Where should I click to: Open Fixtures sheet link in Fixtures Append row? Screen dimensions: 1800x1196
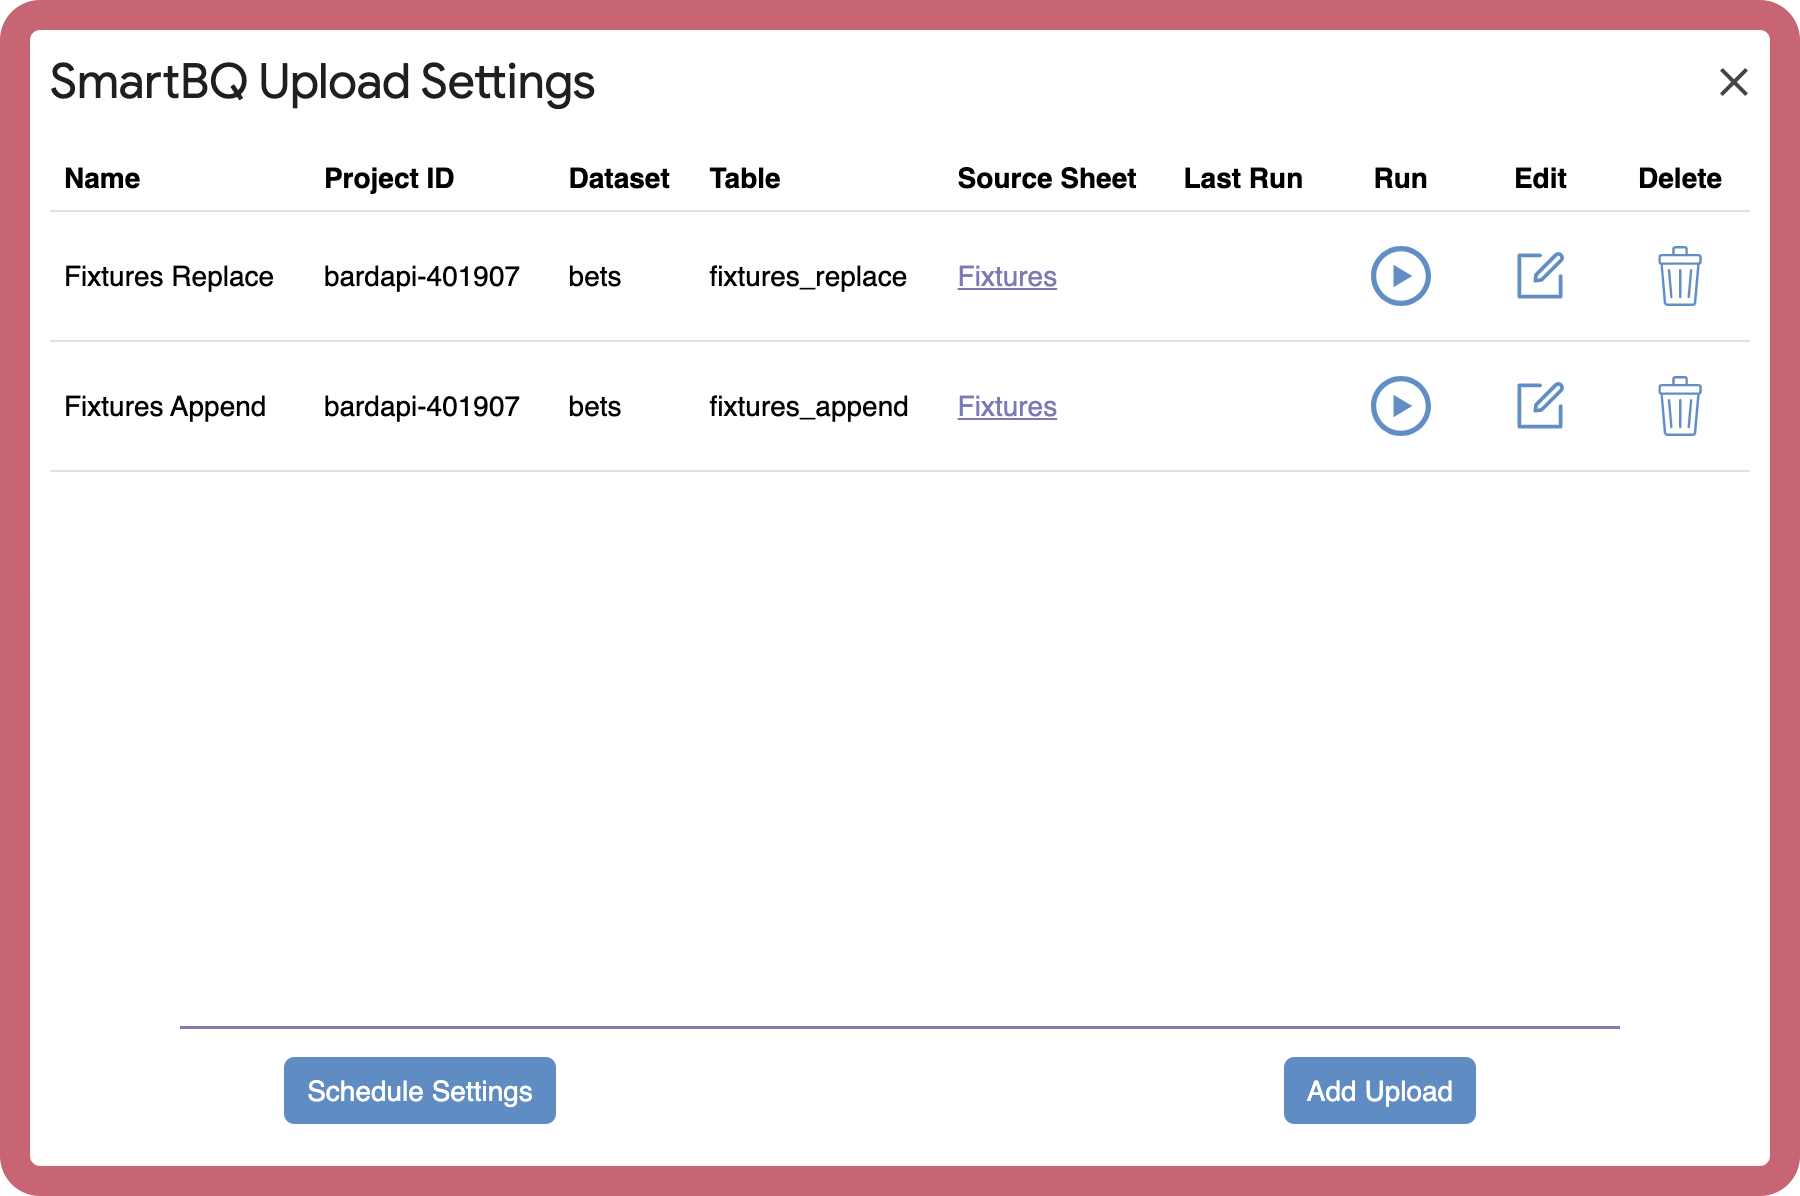[x=1007, y=406]
